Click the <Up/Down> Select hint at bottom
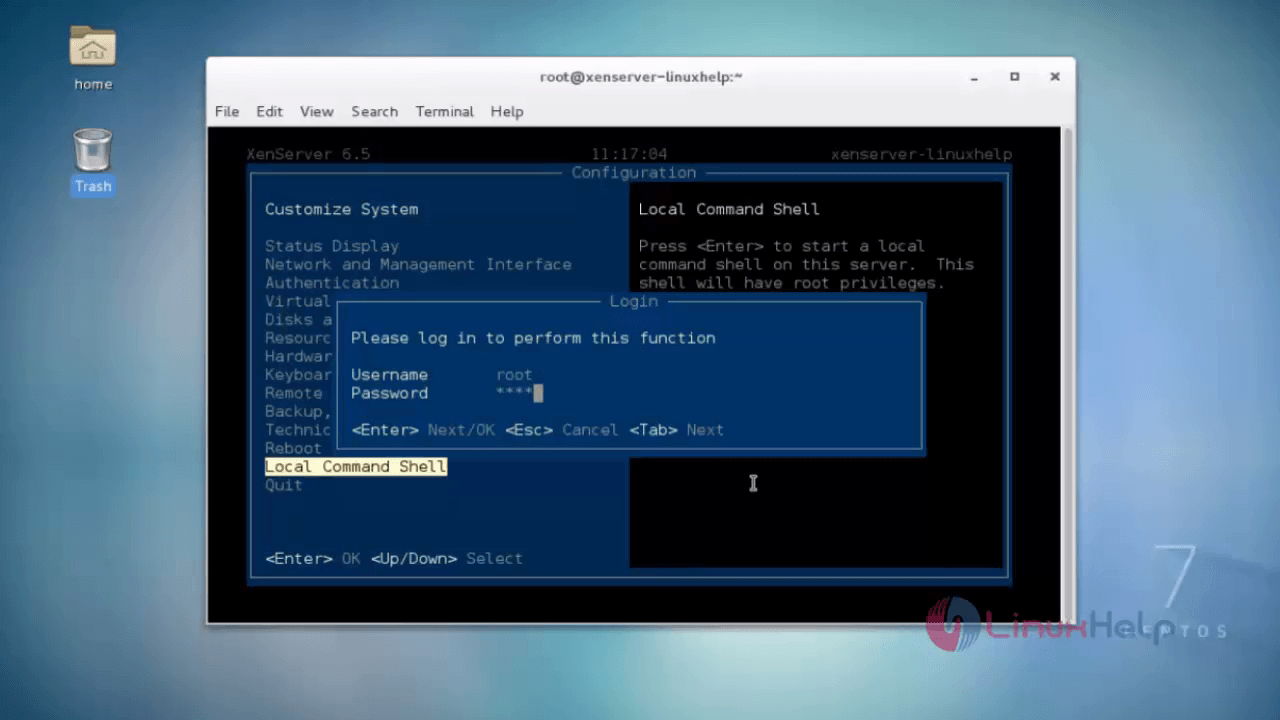Image resolution: width=1280 pixels, height=720 pixels. 447,559
